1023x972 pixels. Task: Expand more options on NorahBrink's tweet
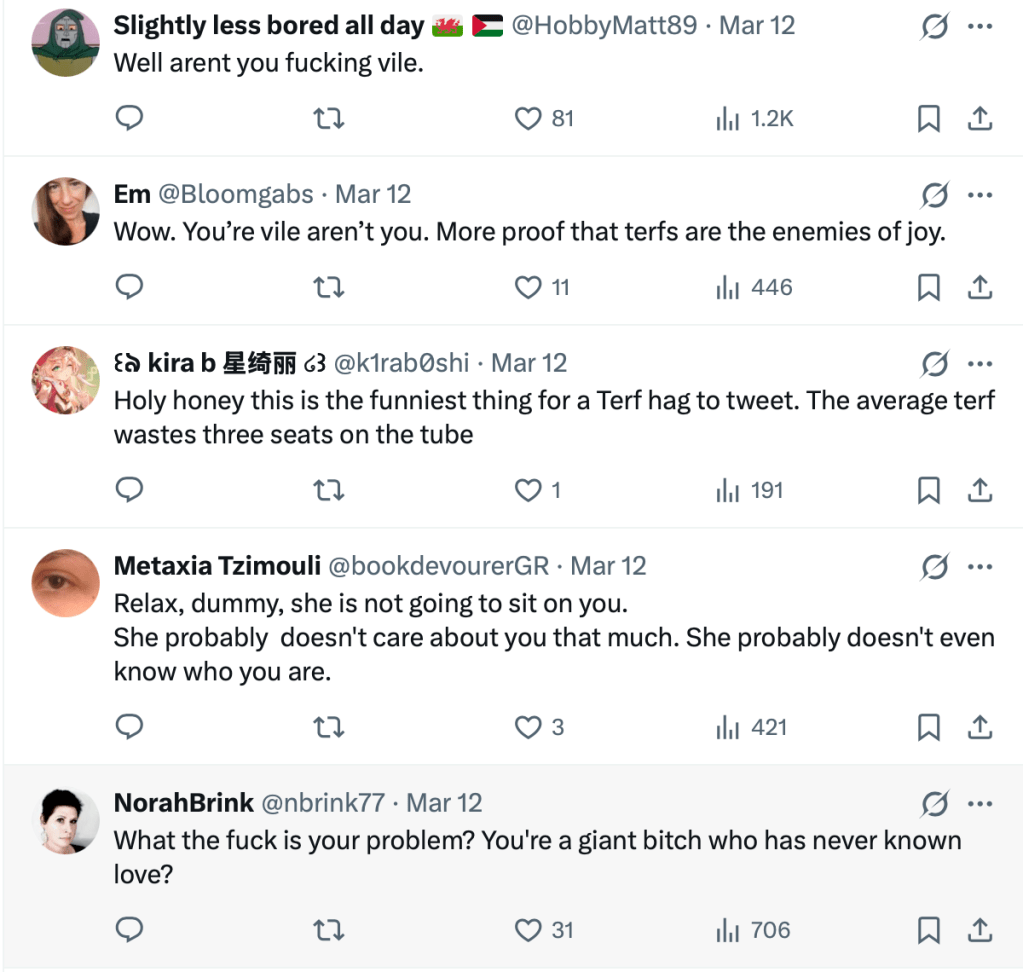pyautogui.click(x=980, y=803)
